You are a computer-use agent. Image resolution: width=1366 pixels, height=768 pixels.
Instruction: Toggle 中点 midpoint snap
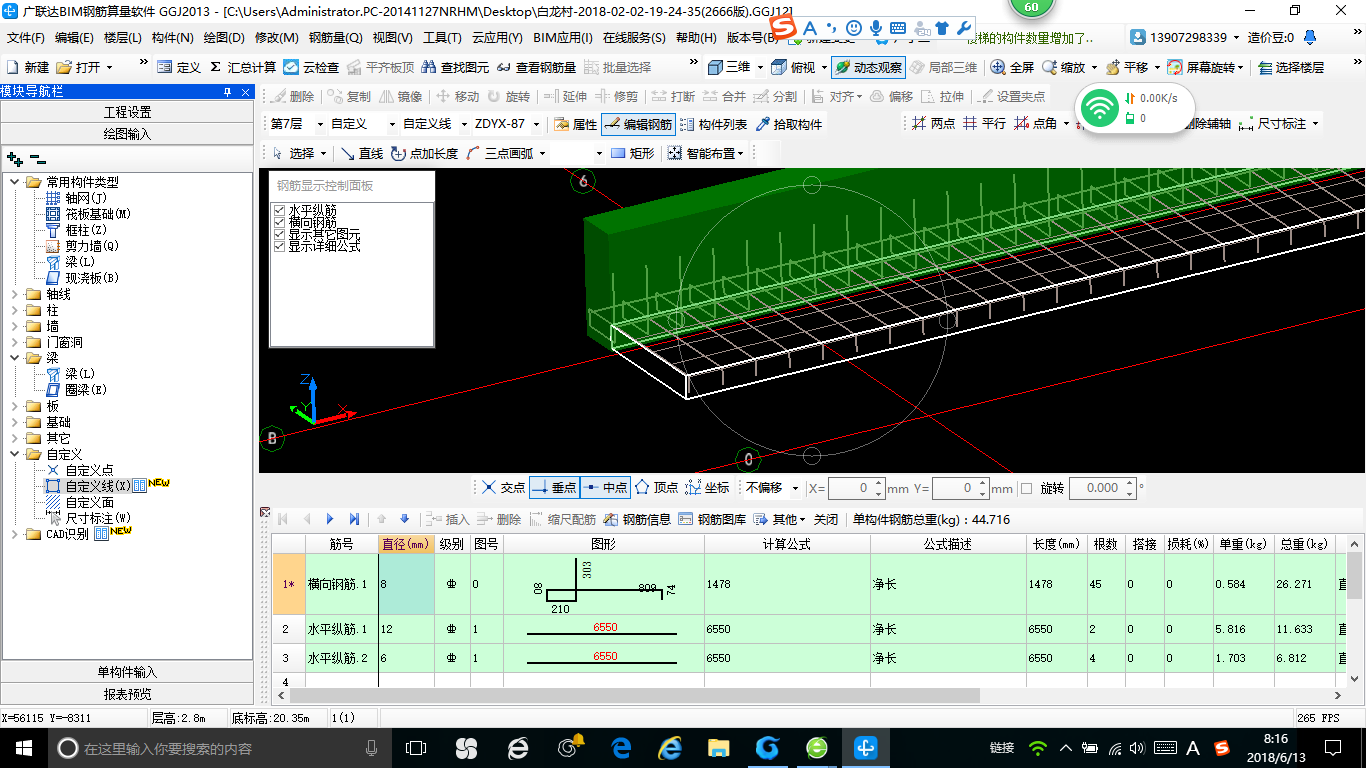605,488
